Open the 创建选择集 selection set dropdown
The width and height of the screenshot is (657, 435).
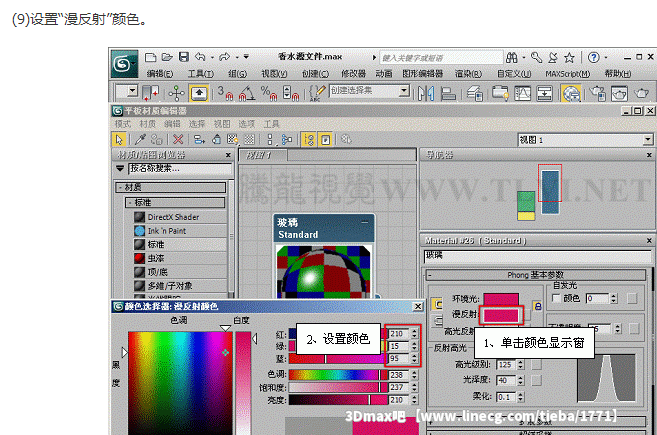pos(404,91)
